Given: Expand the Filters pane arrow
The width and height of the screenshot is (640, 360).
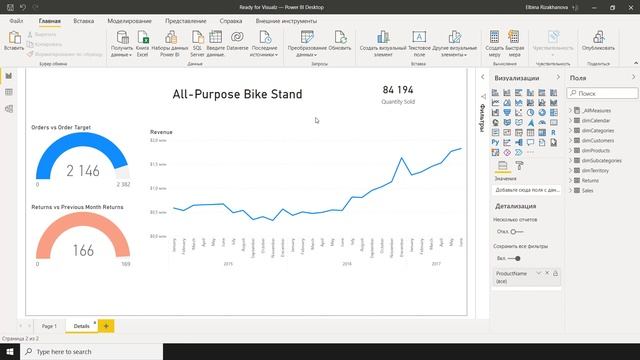Looking at the screenshot, I should tap(482, 77).
